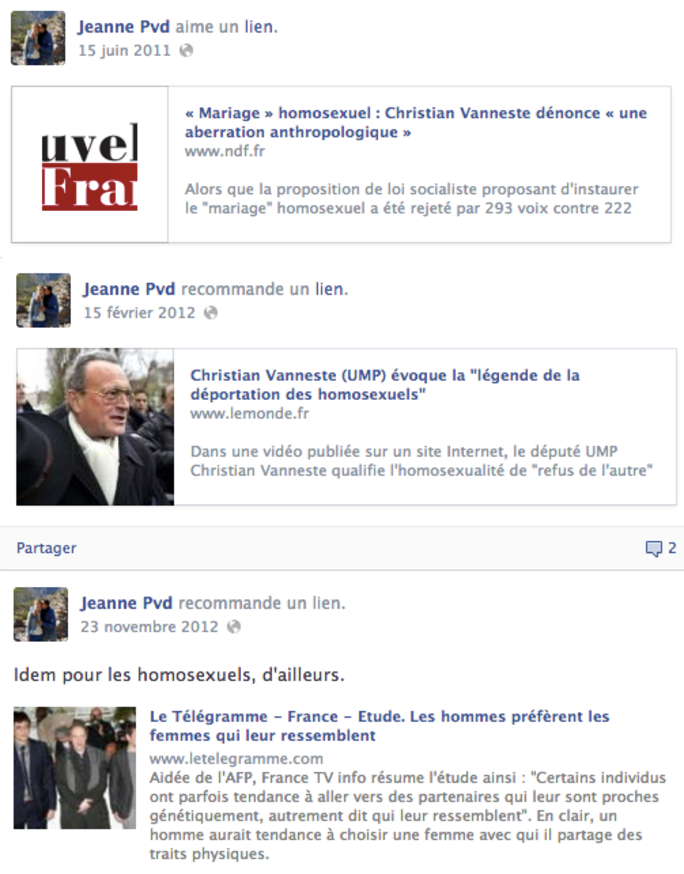Click Jeanne Pvd avatar on the November post
The width and height of the screenshot is (684, 874).
41,614
